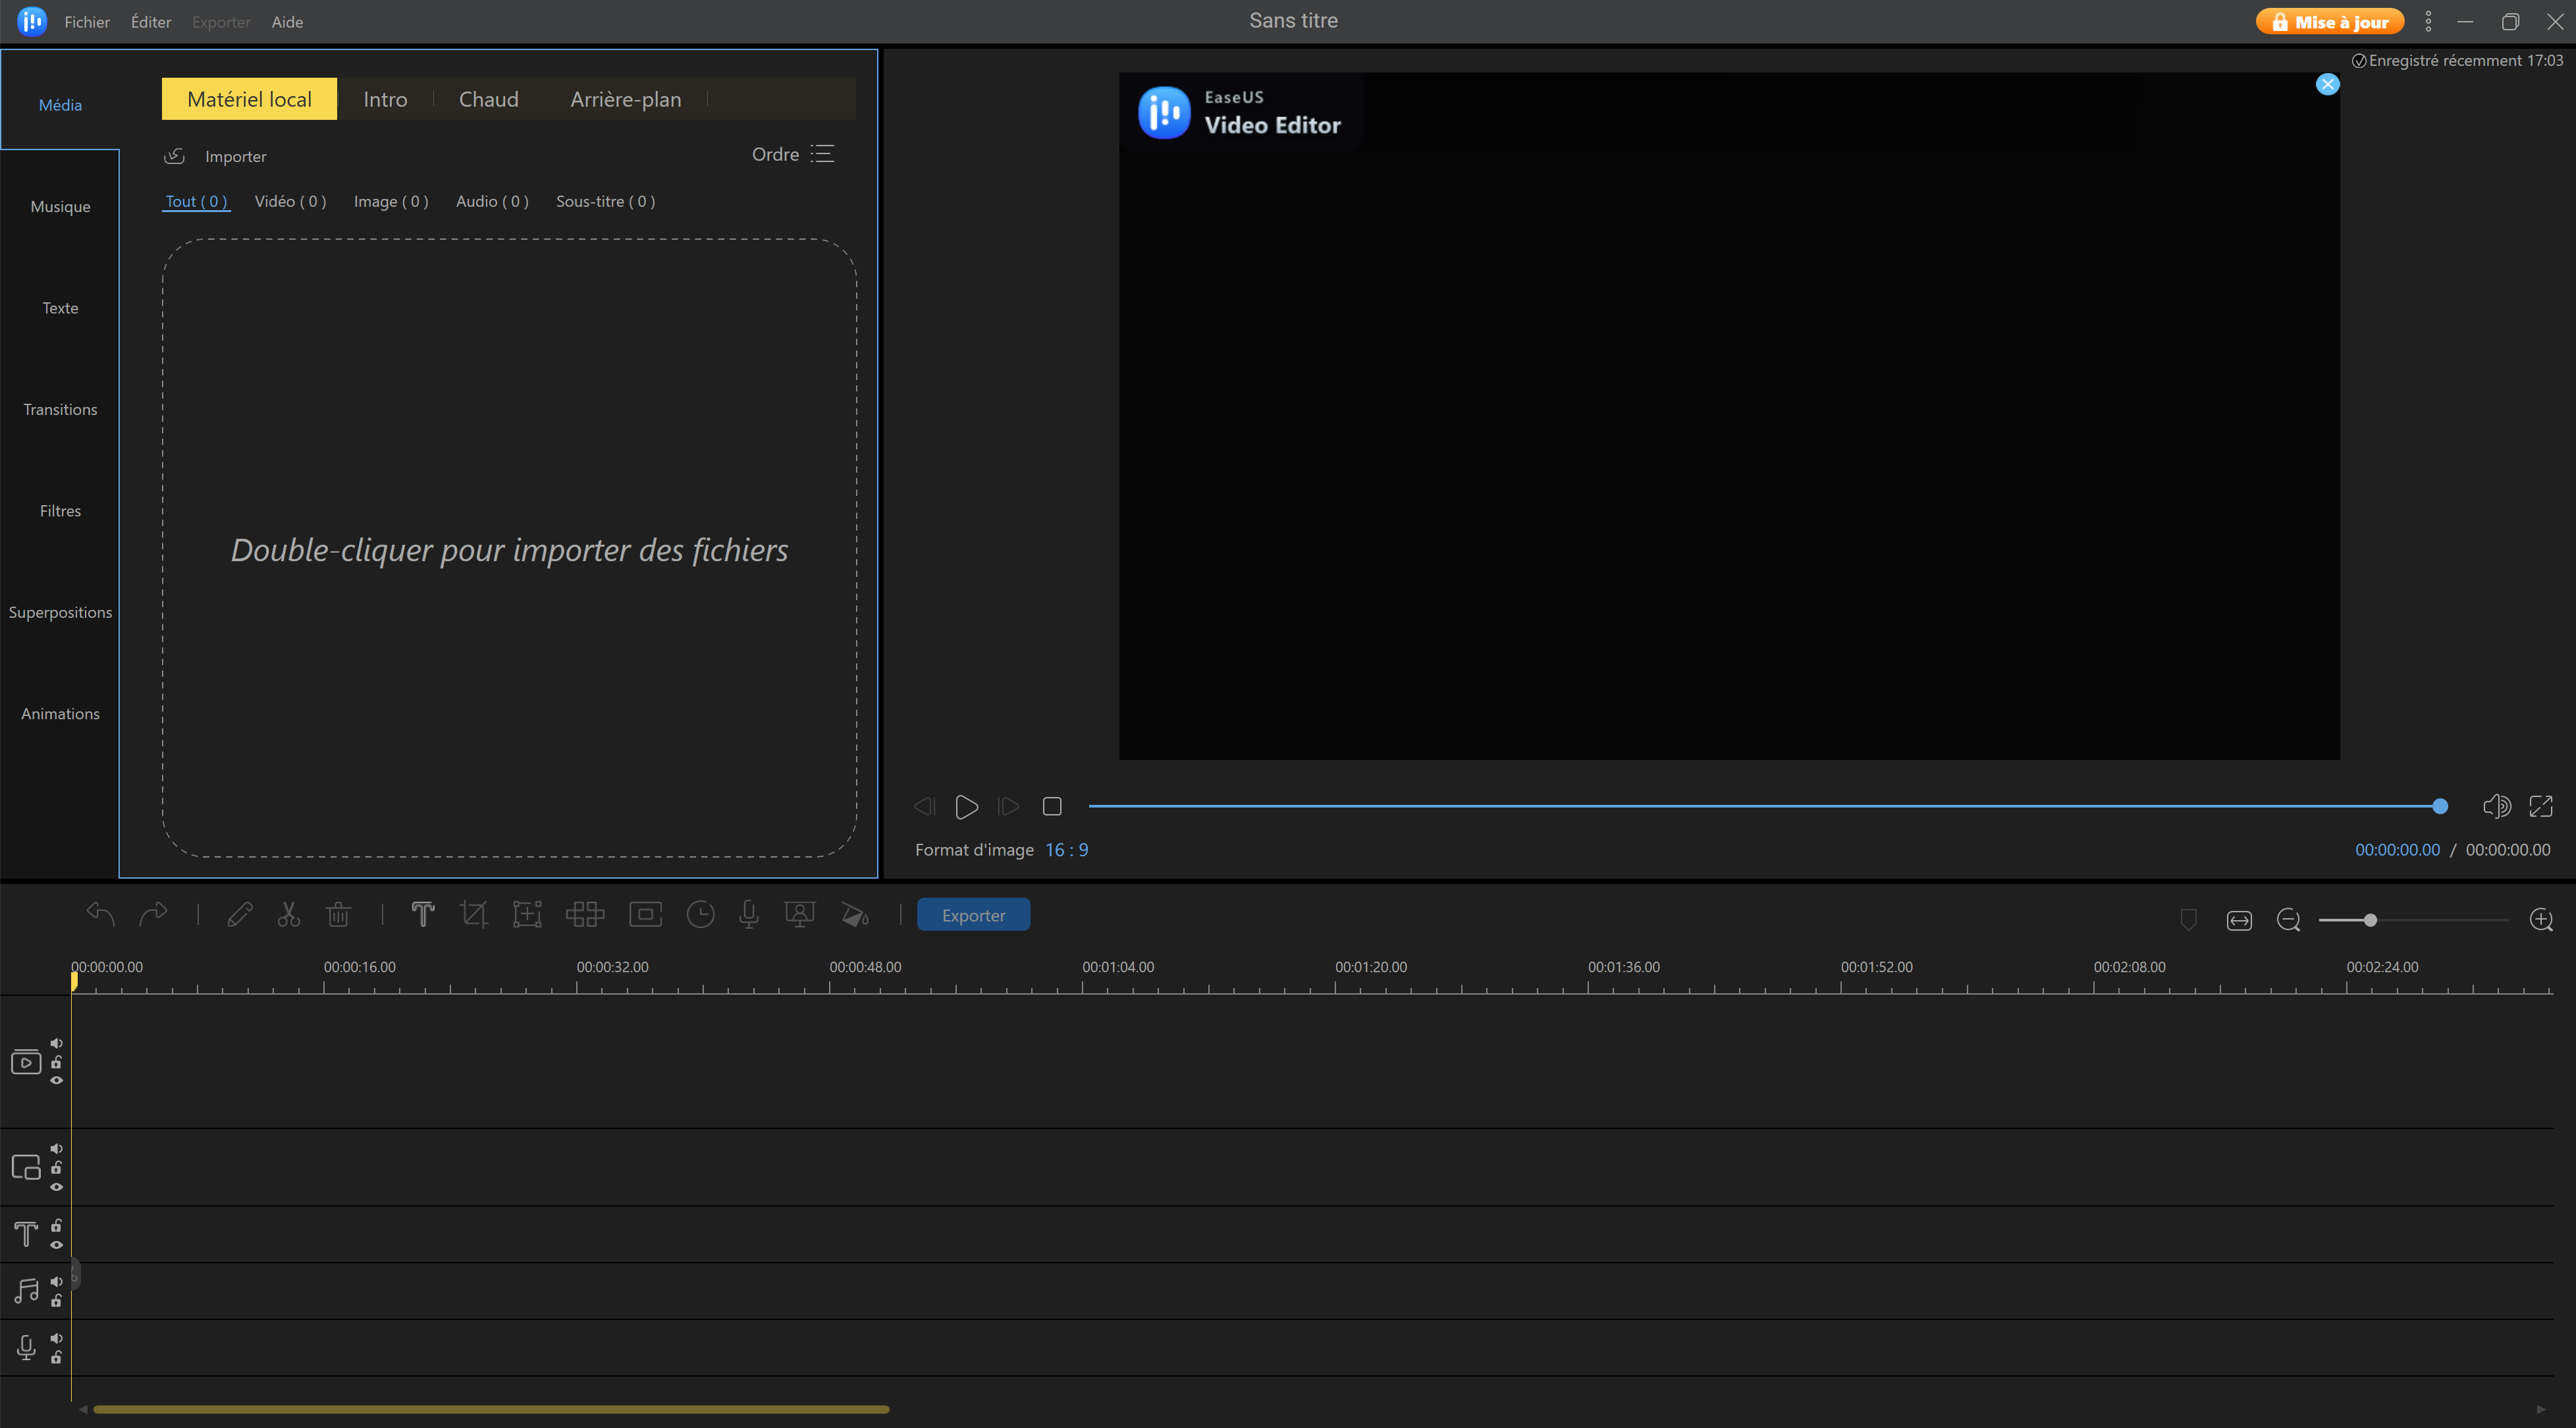Click the presenter screen icon in toolbar
Screen dimensions: 2576x1428
800,915
